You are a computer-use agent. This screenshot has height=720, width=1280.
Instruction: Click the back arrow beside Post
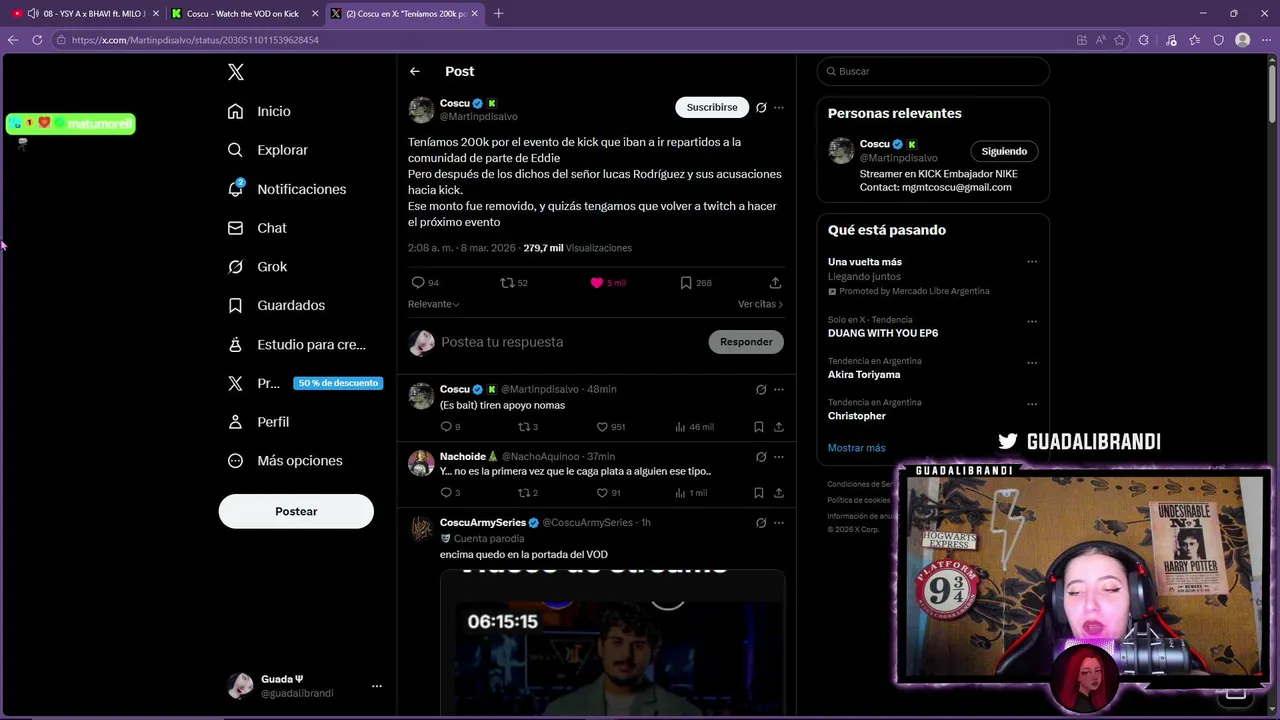(415, 71)
